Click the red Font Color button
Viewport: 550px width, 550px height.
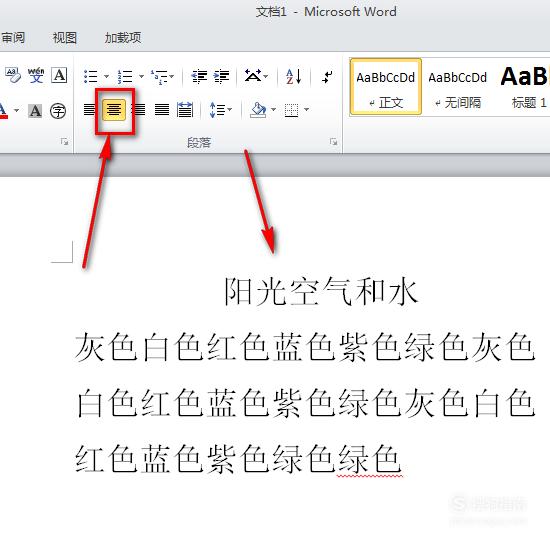[3, 110]
